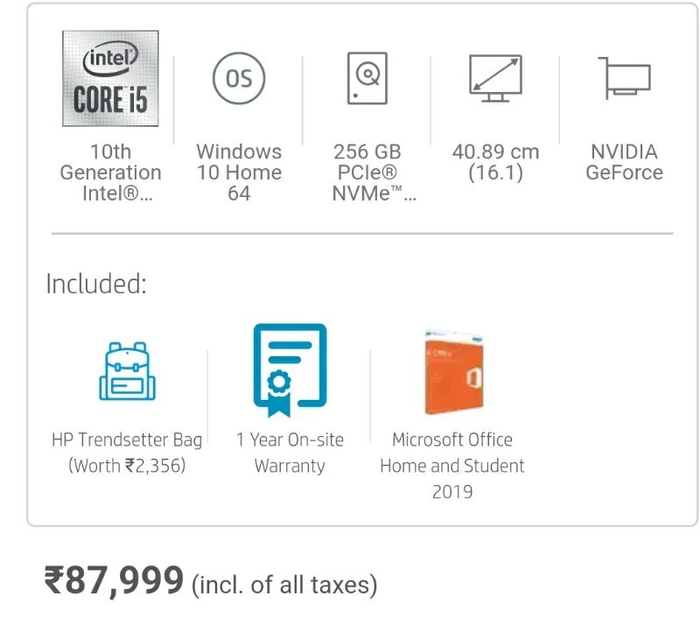Select the Windows 10 Home 64 label
This screenshot has height=639, width=700.
tap(239, 172)
